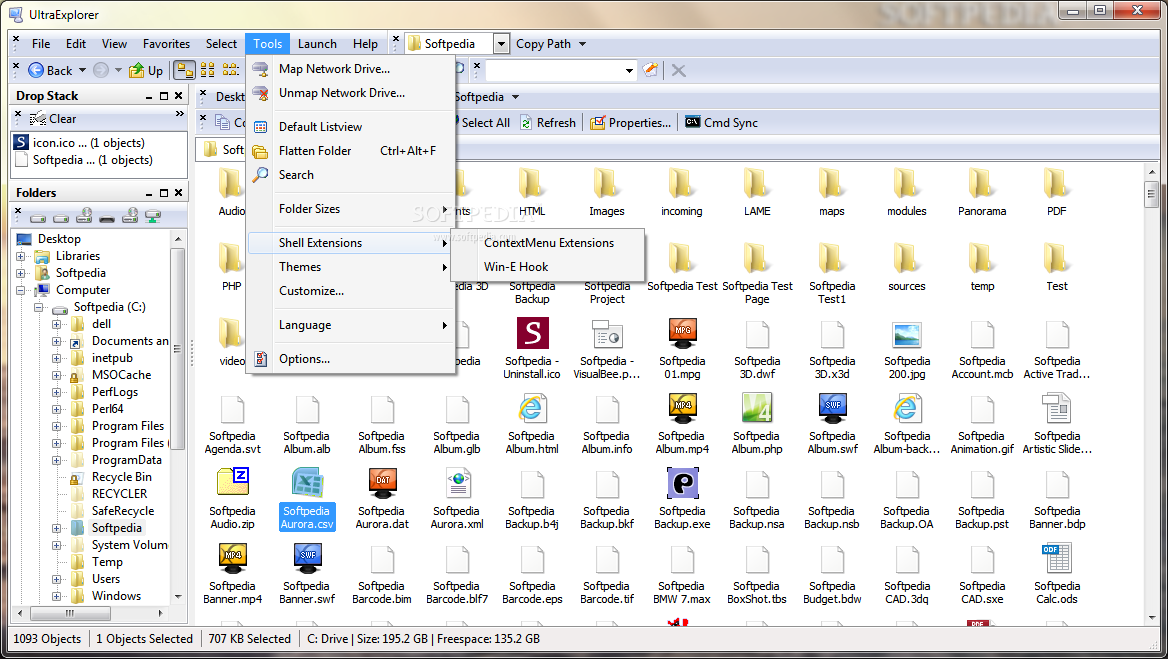
Task: Open the Launch menu
Action: click(x=317, y=44)
